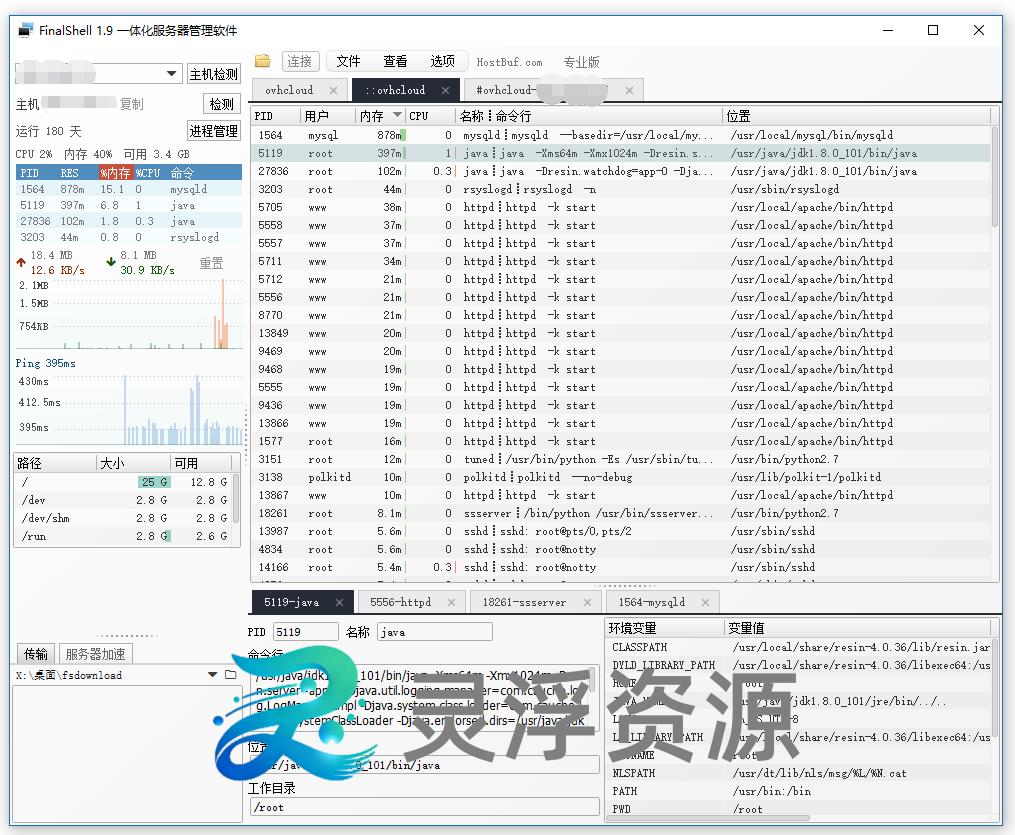Click 重置 to reset traffic stats
This screenshot has width=1015, height=835.
(211, 263)
